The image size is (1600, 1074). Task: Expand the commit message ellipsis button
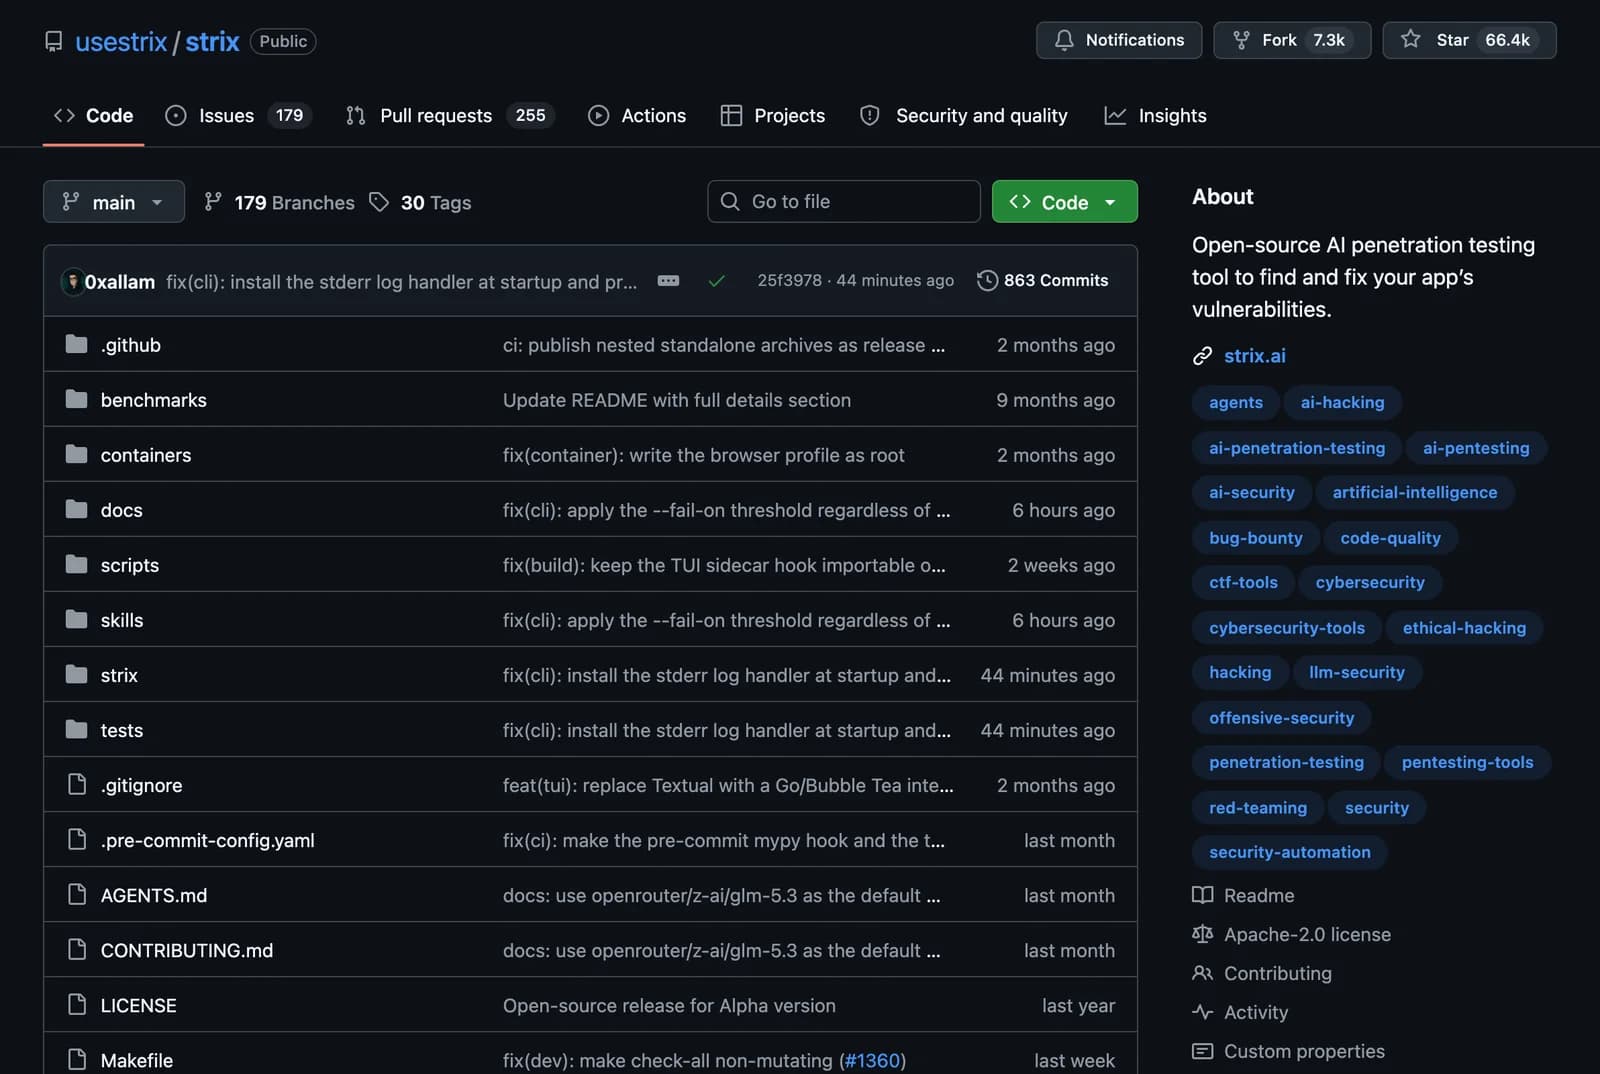(x=668, y=281)
